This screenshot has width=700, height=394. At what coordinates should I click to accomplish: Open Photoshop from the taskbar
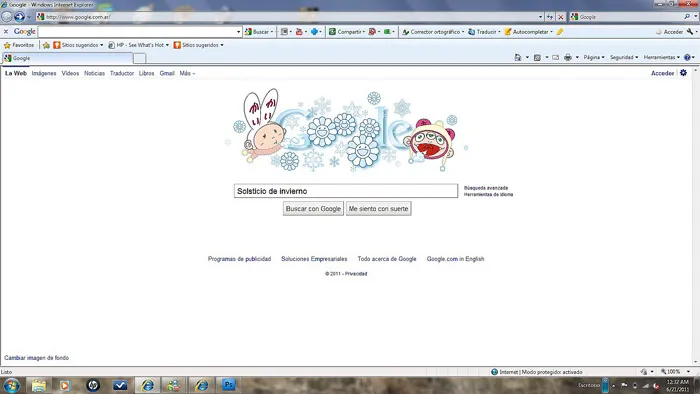click(229, 385)
